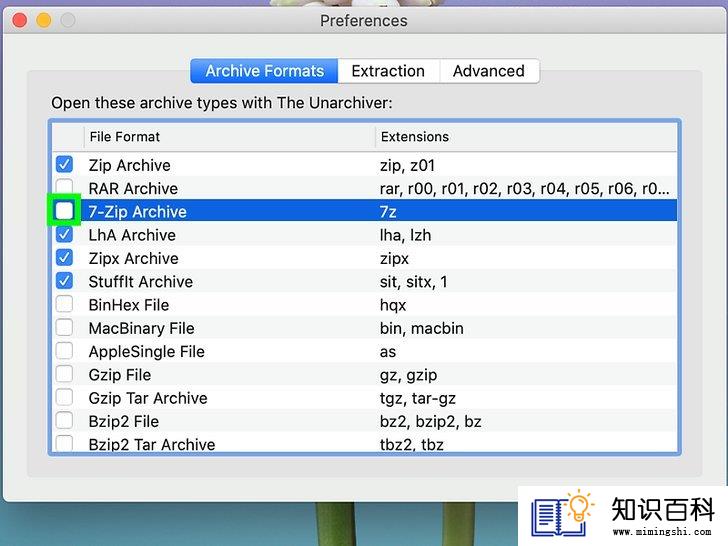Open the Extraction tab
Viewport: 728px width, 546px height.
click(x=388, y=71)
